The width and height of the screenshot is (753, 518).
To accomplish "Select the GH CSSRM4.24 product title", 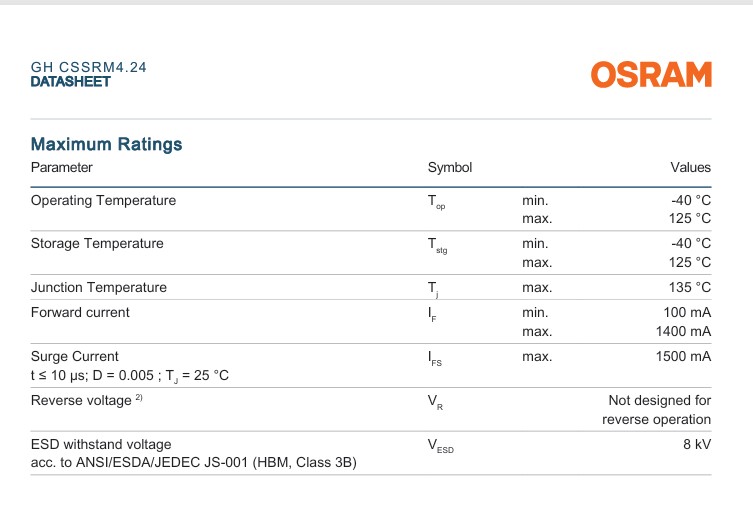I will tap(88, 67).
